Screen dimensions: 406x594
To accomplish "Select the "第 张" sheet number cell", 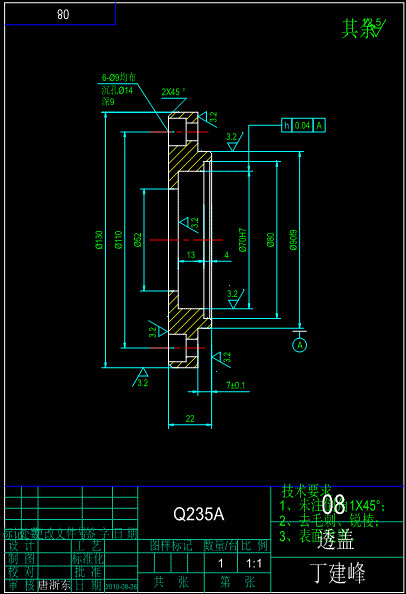I will 237,581.
